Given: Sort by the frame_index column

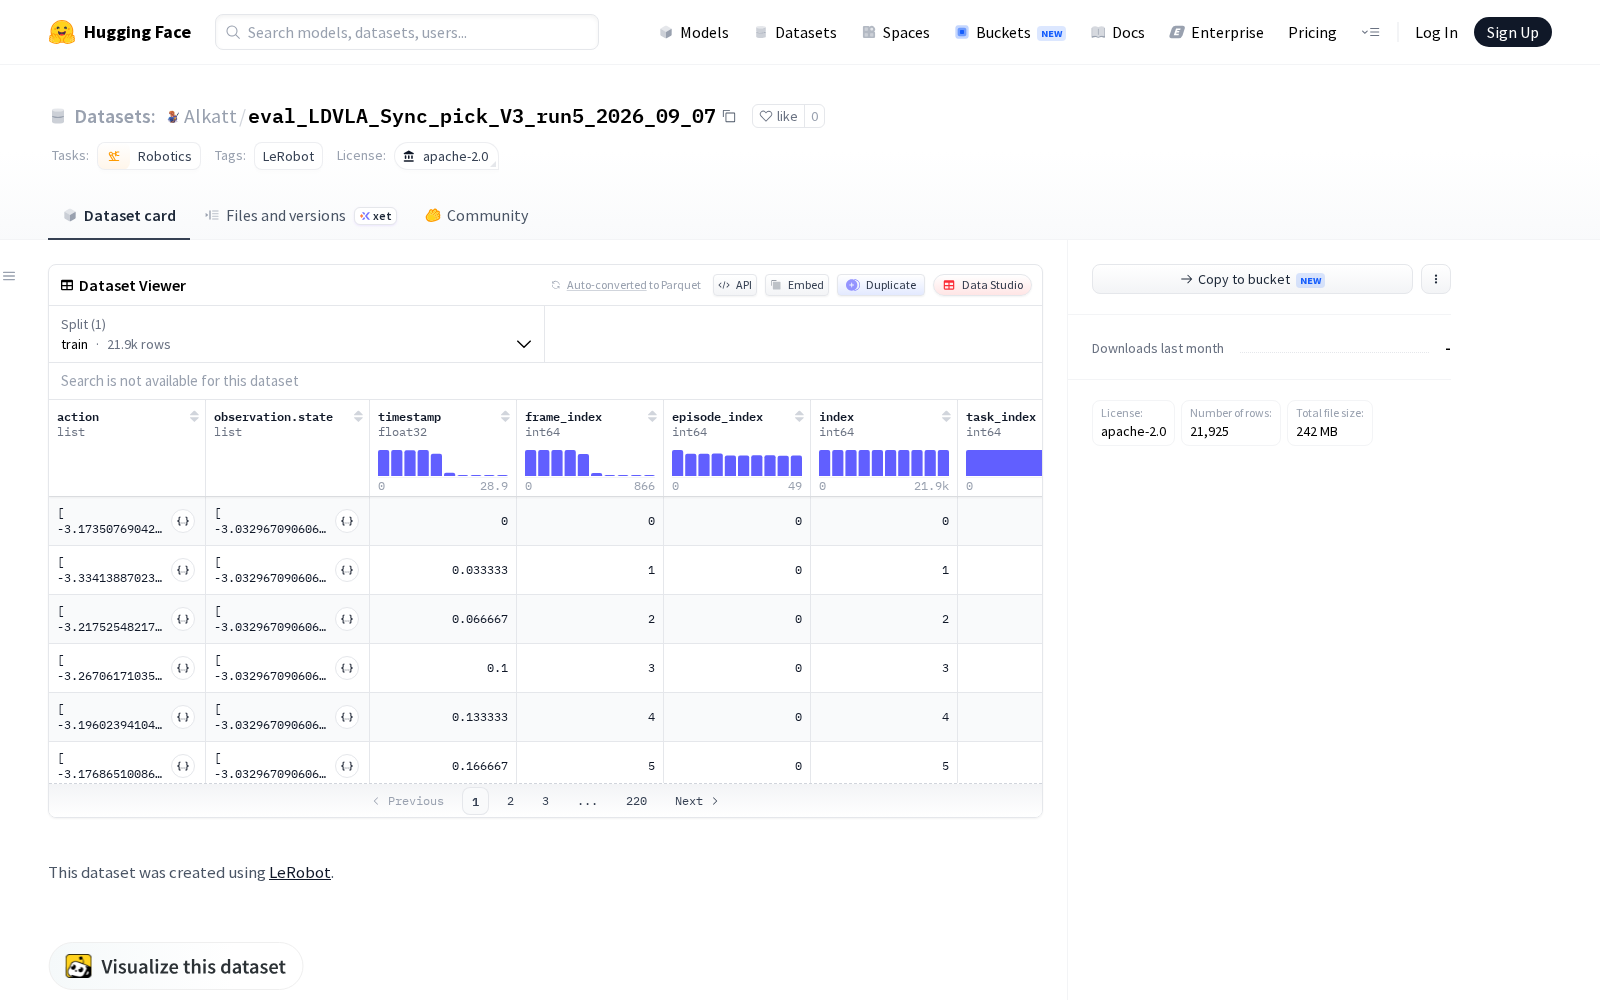Looking at the screenshot, I should tap(652, 417).
